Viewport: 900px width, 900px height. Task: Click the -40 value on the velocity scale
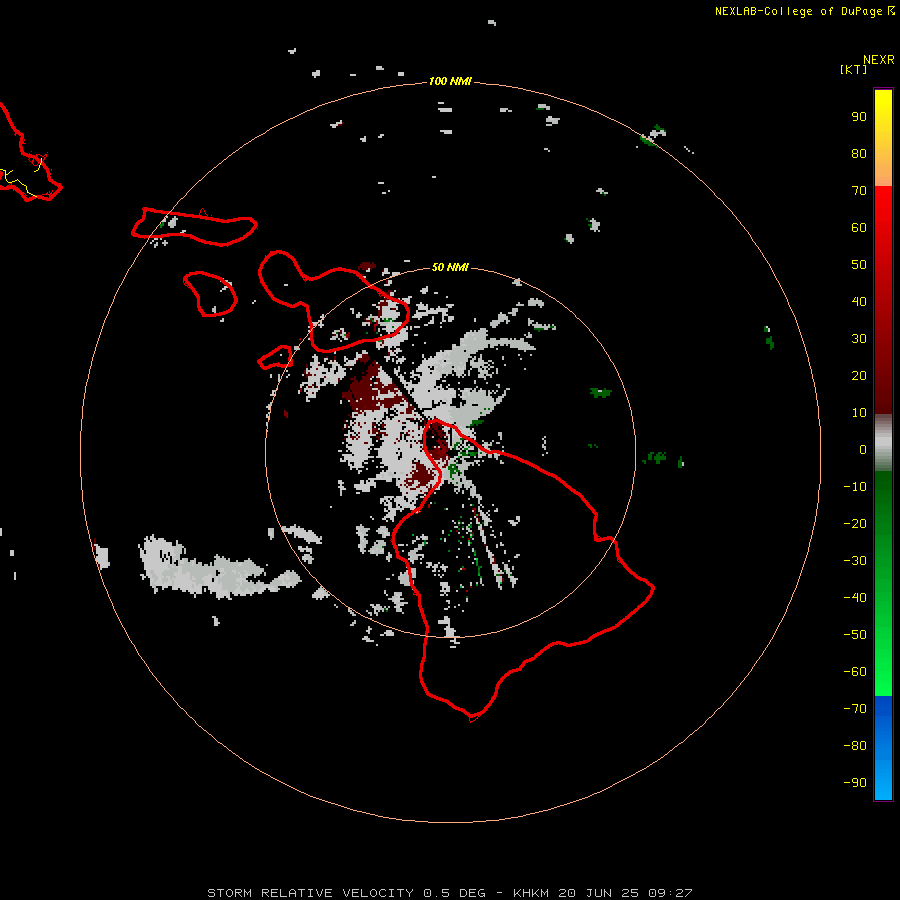855,598
